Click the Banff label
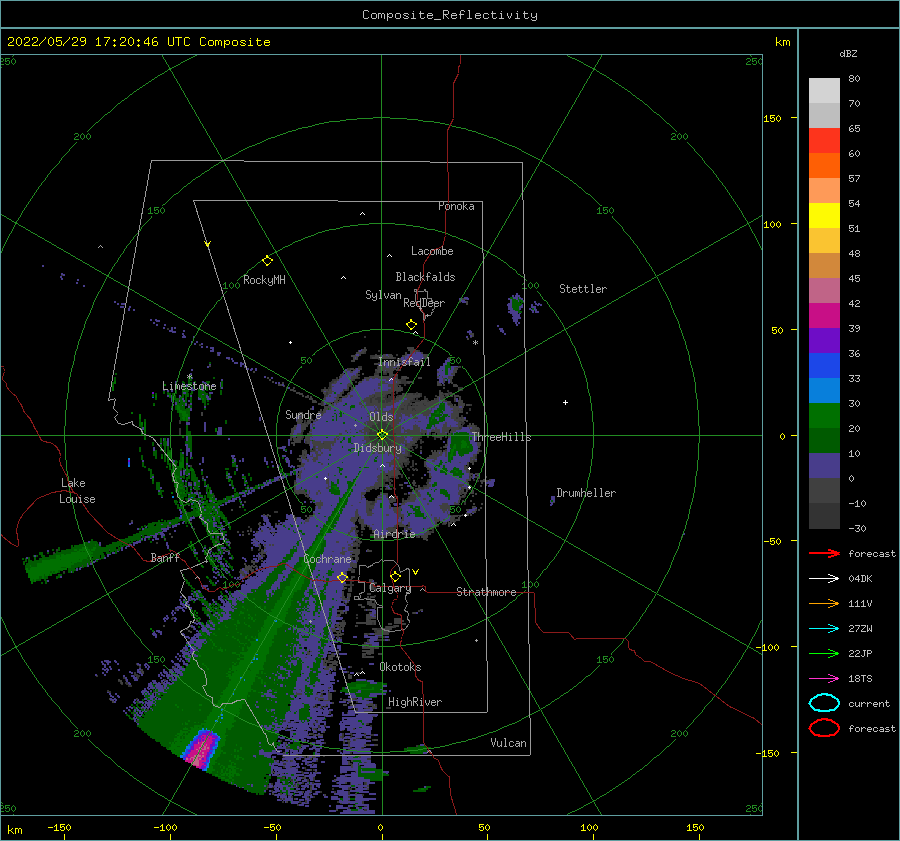This screenshot has width=900, height=841. (165, 557)
